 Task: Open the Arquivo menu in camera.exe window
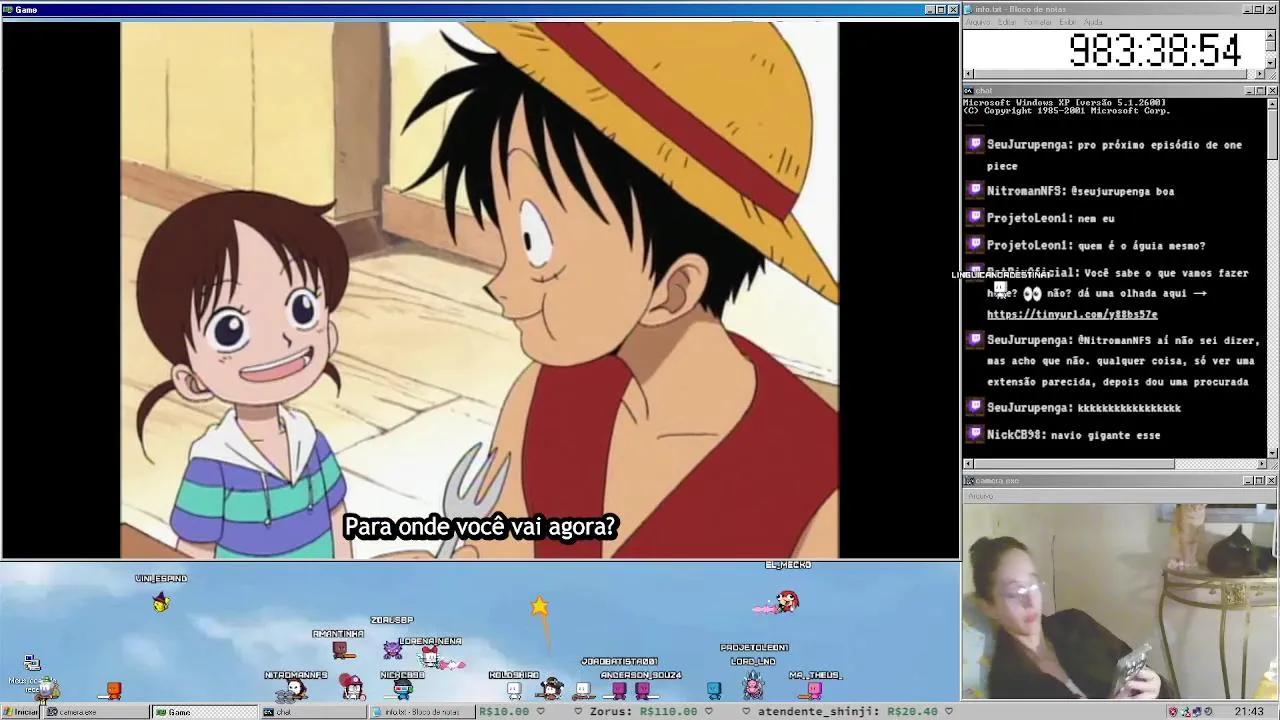click(x=980, y=496)
